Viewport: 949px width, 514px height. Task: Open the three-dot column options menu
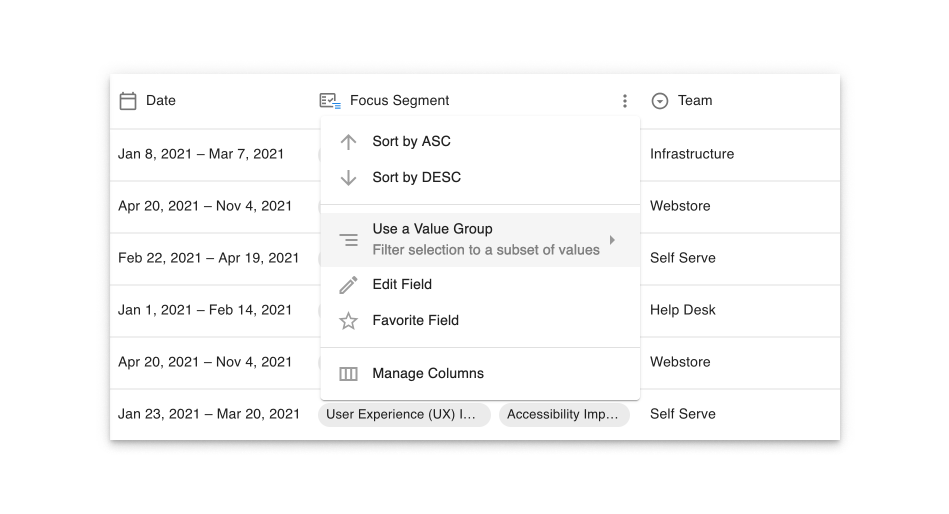pos(625,101)
